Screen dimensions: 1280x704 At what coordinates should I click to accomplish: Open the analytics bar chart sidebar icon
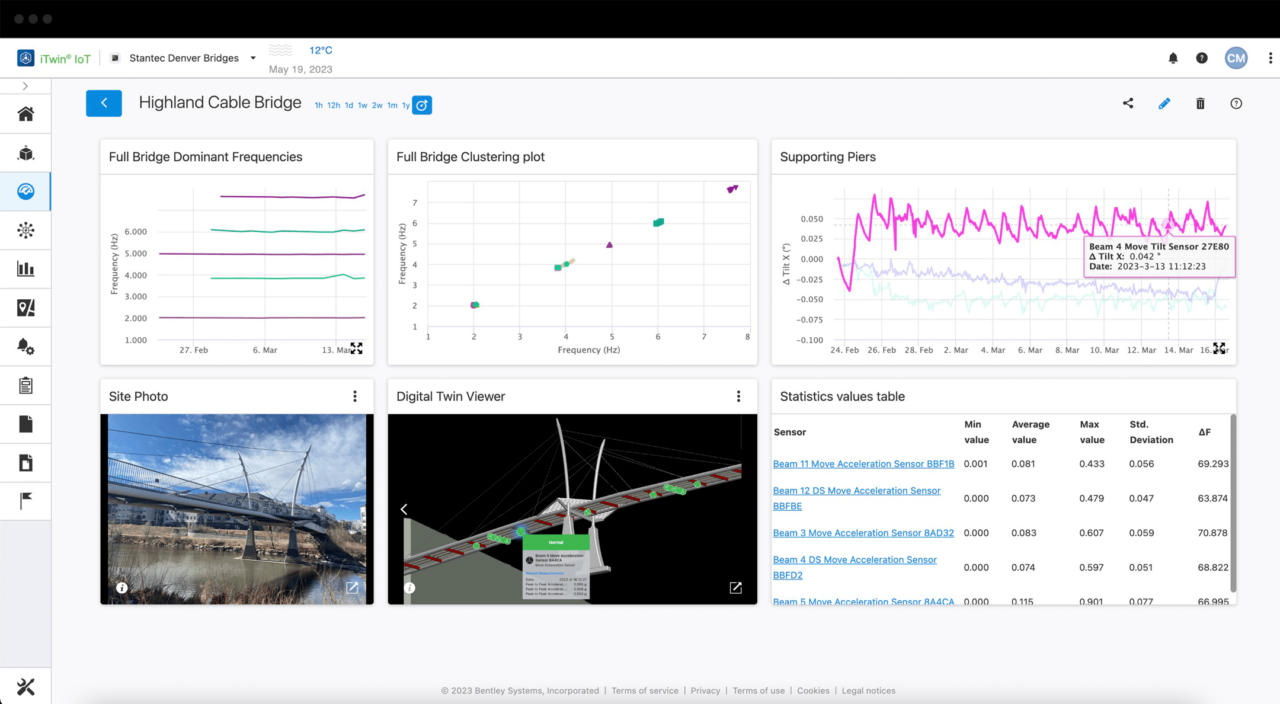pos(25,268)
